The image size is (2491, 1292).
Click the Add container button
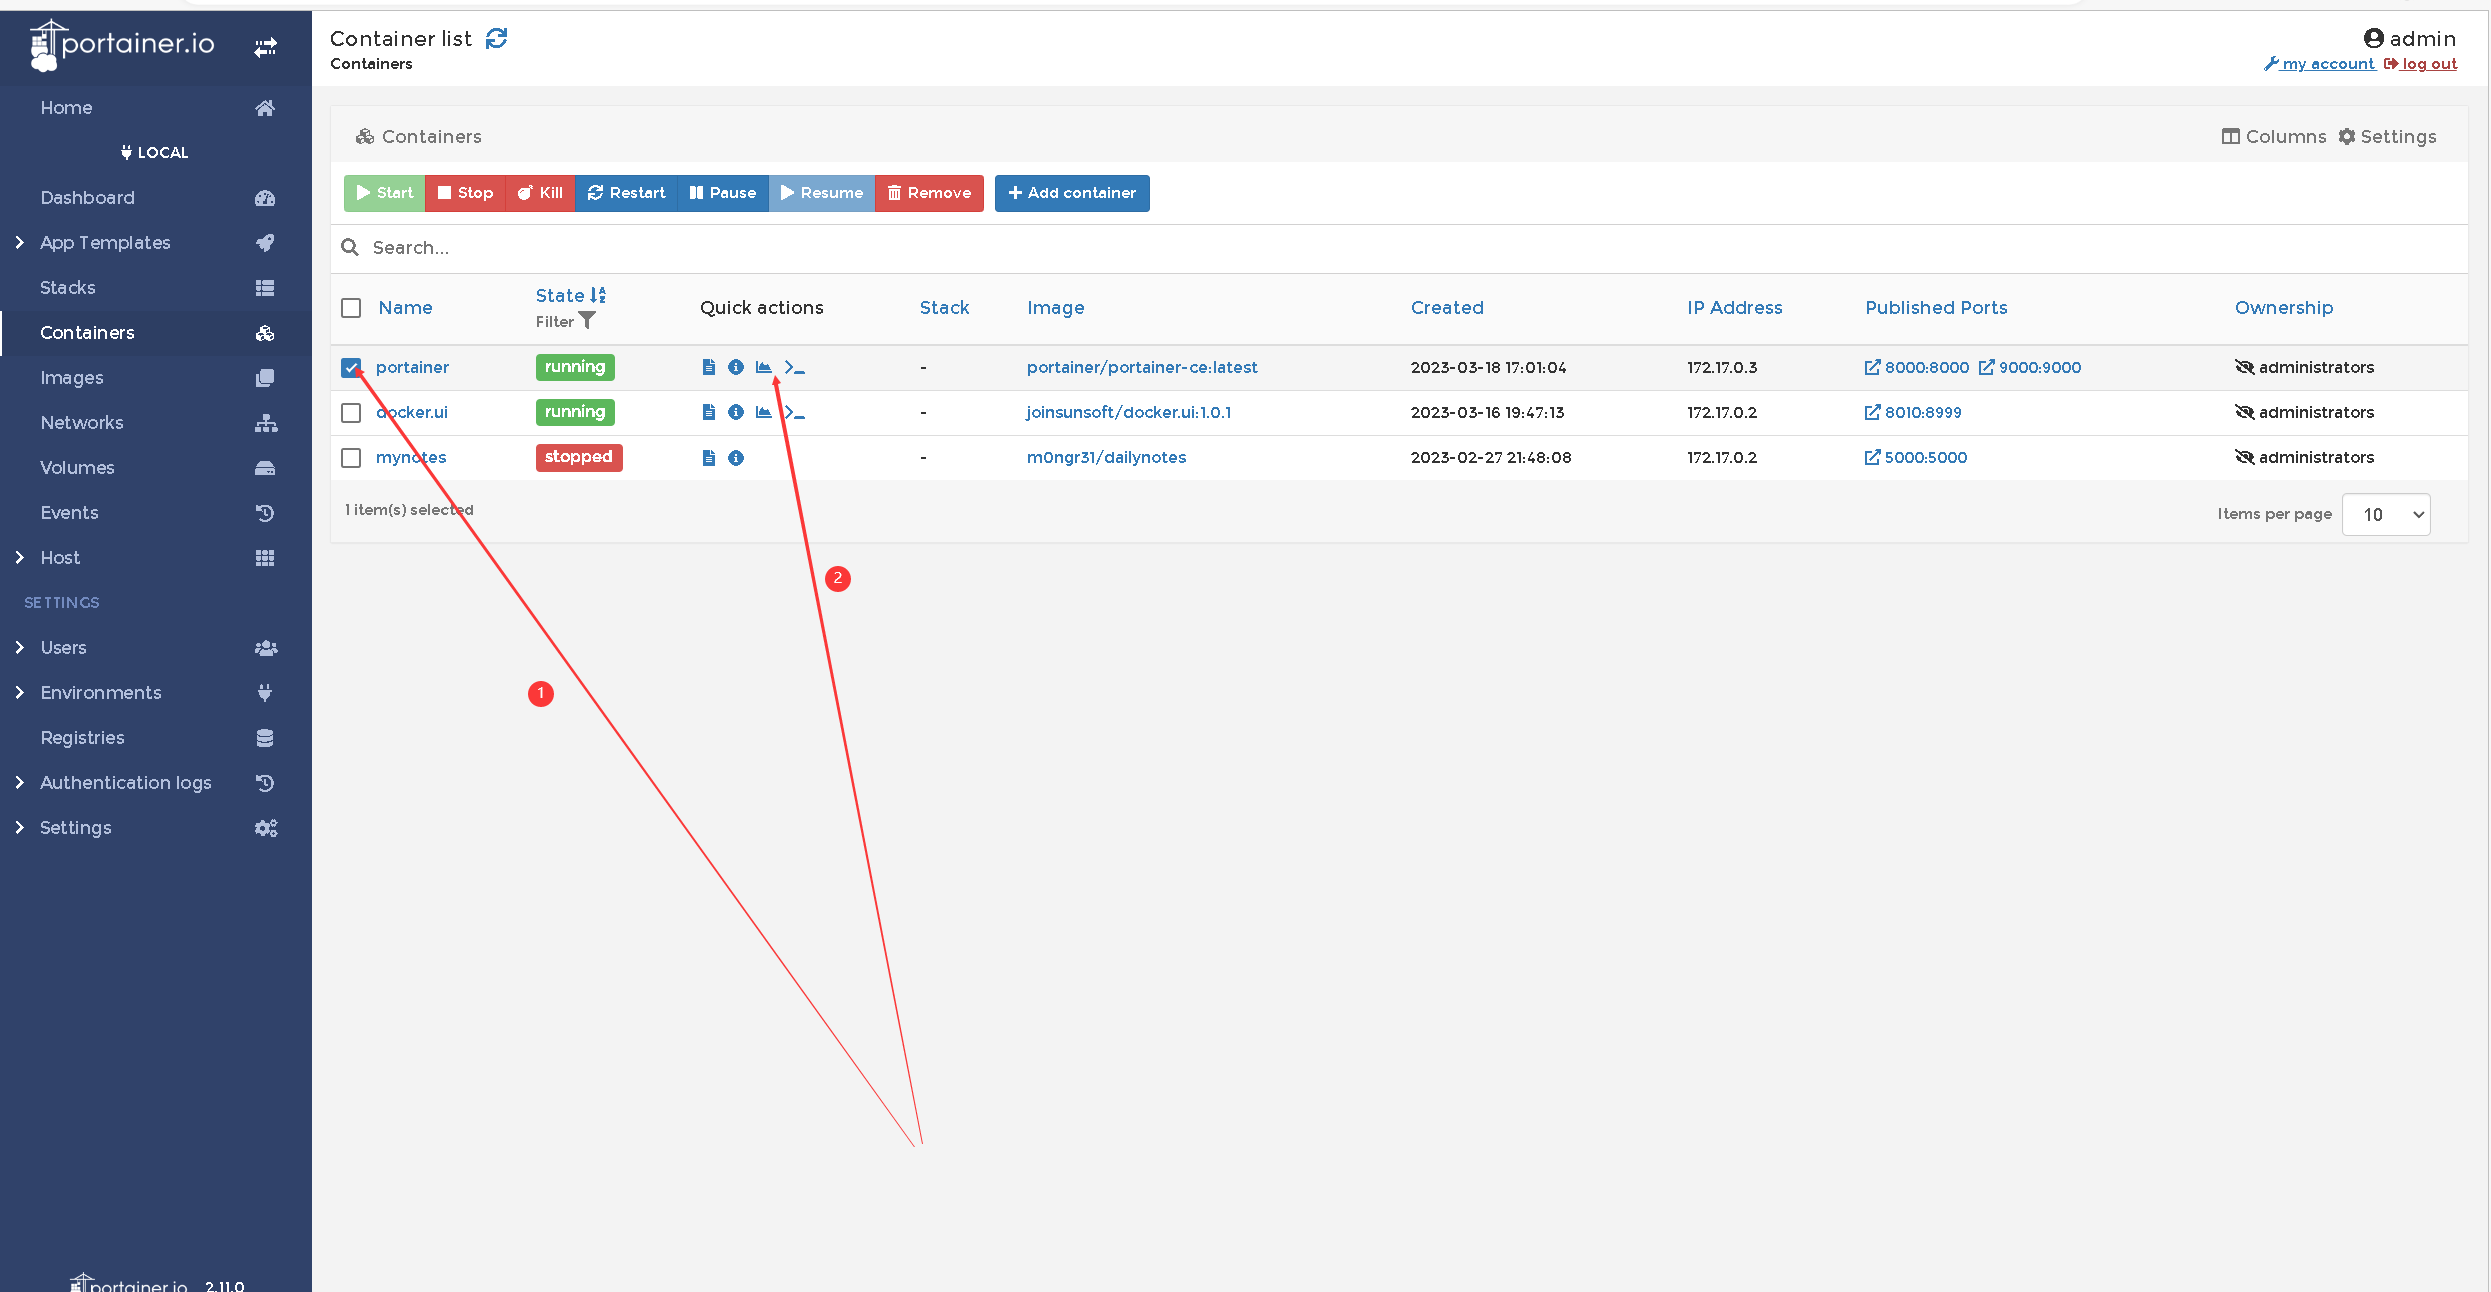point(1071,193)
